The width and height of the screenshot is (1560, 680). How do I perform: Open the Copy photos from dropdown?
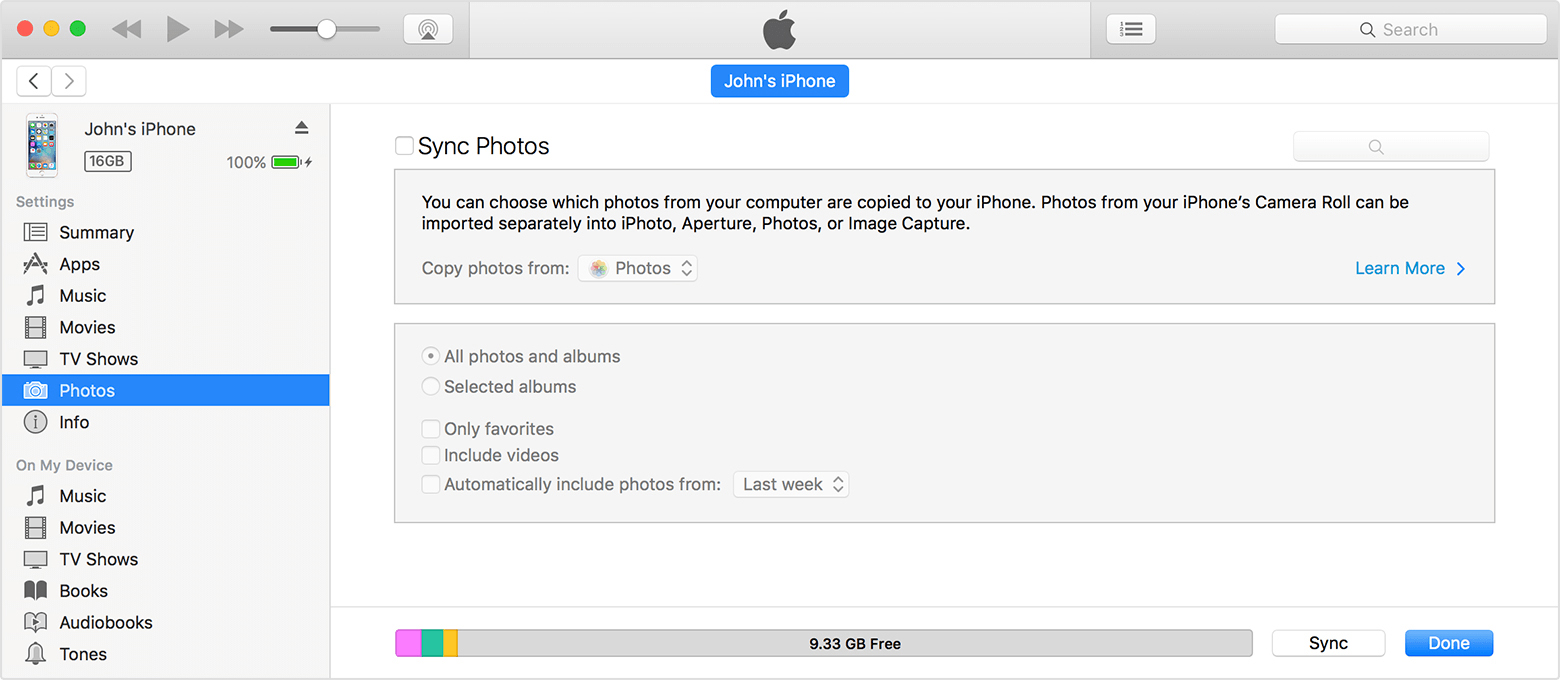(x=638, y=268)
